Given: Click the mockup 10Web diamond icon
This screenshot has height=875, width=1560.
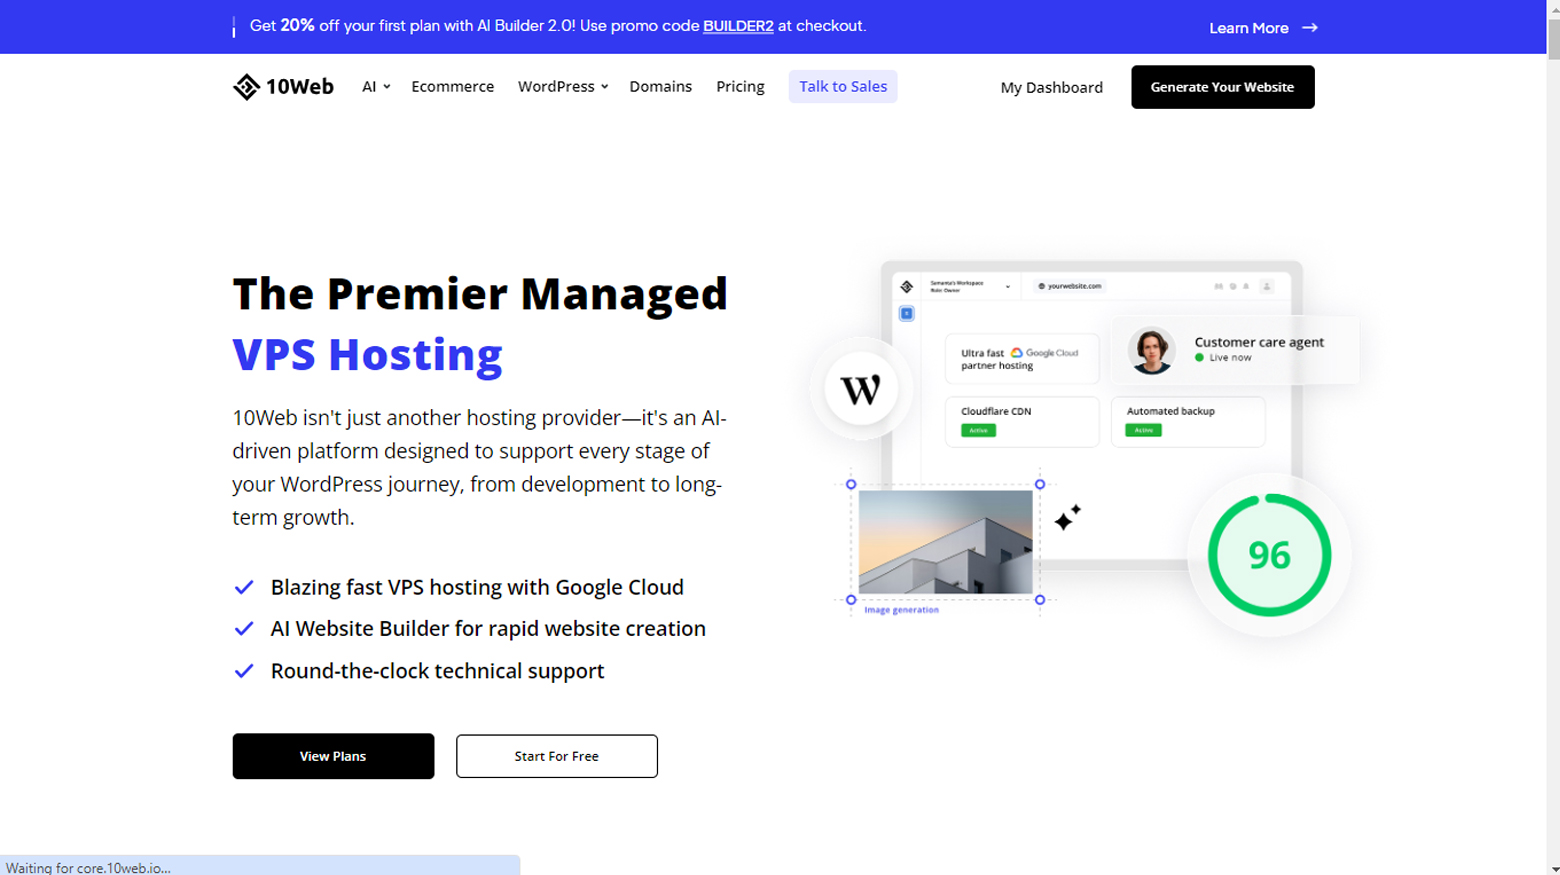Looking at the screenshot, I should tap(907, 287).
